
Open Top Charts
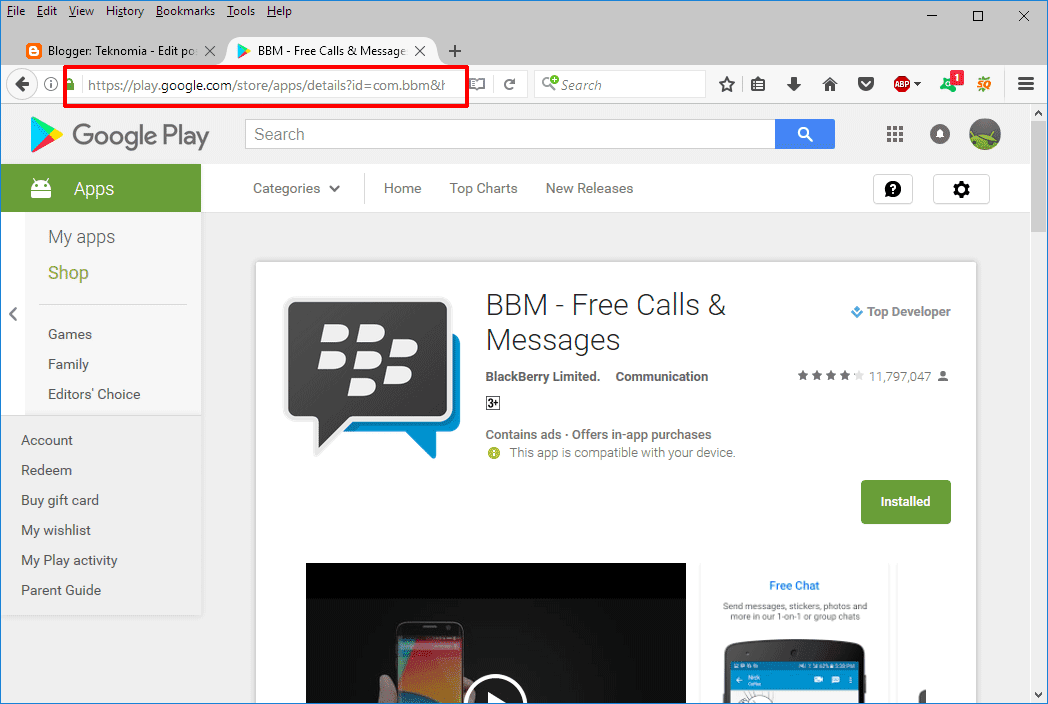point(483,189)
